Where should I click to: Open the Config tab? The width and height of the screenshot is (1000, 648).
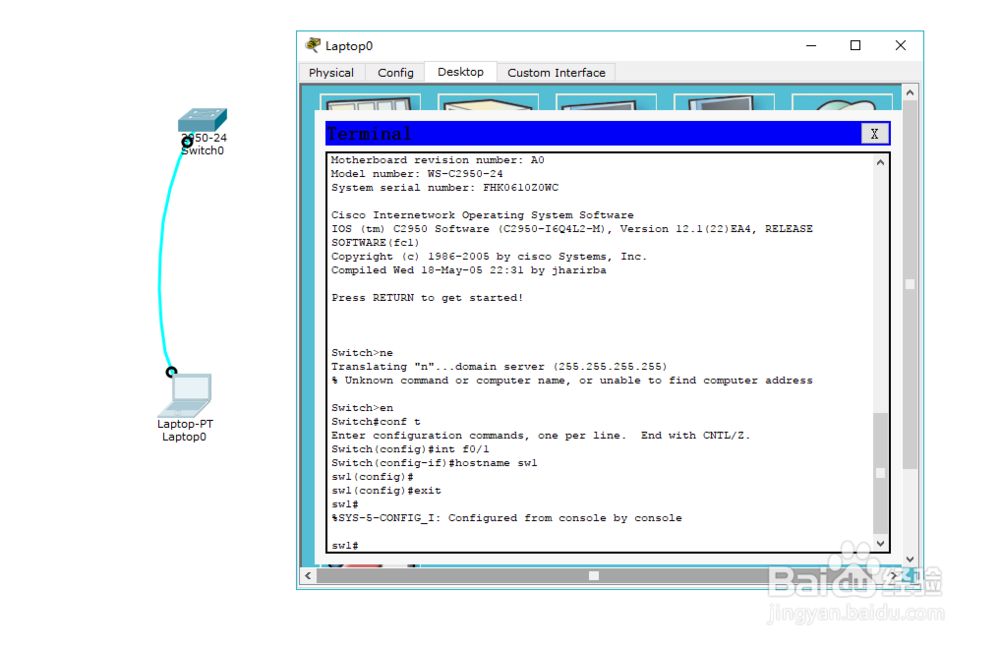395,73
